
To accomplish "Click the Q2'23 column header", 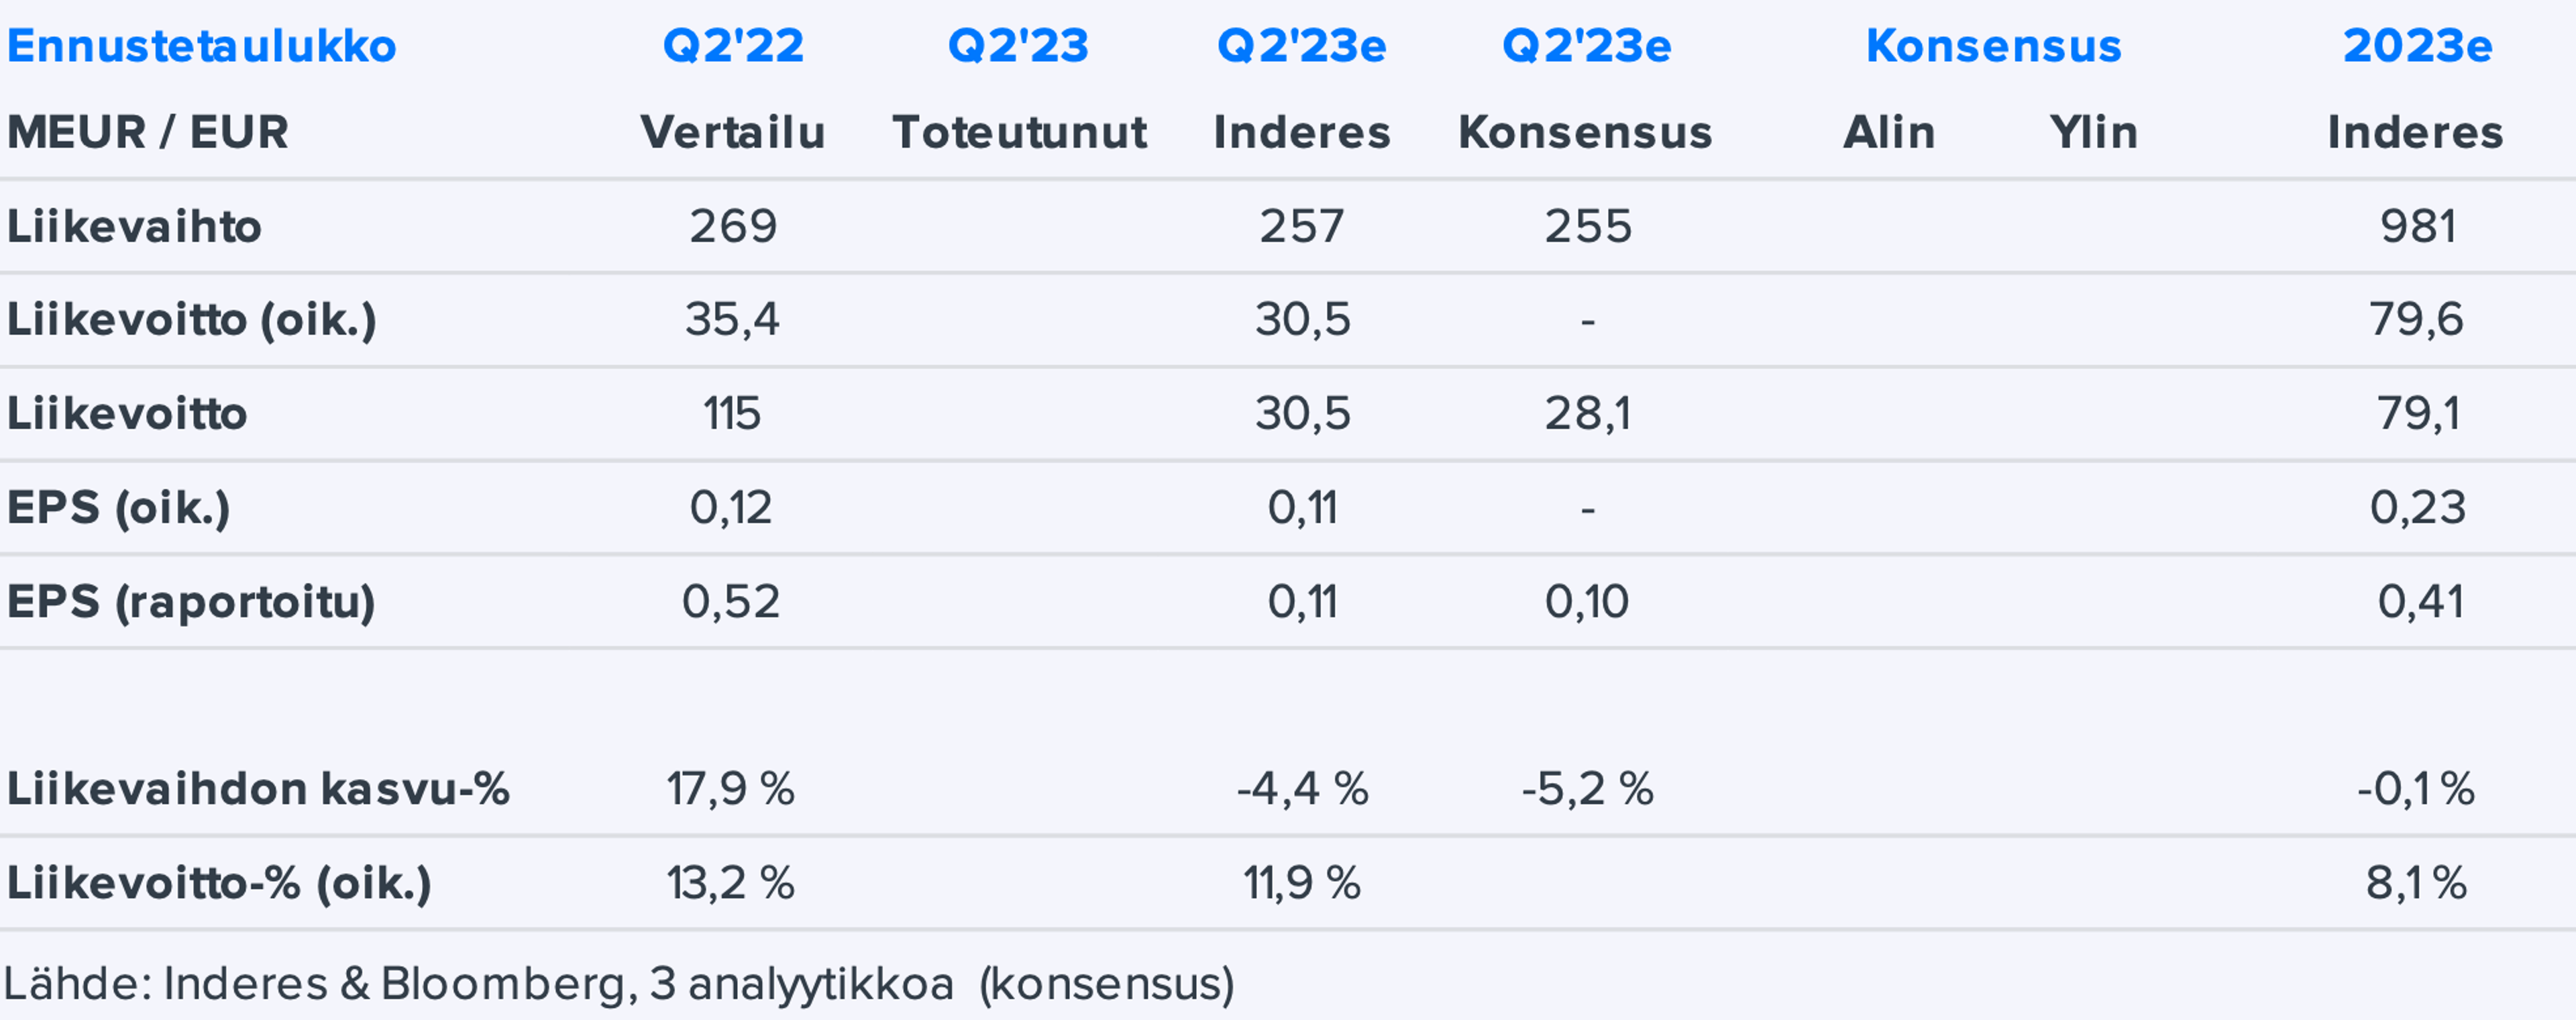I will (1018, 46).
